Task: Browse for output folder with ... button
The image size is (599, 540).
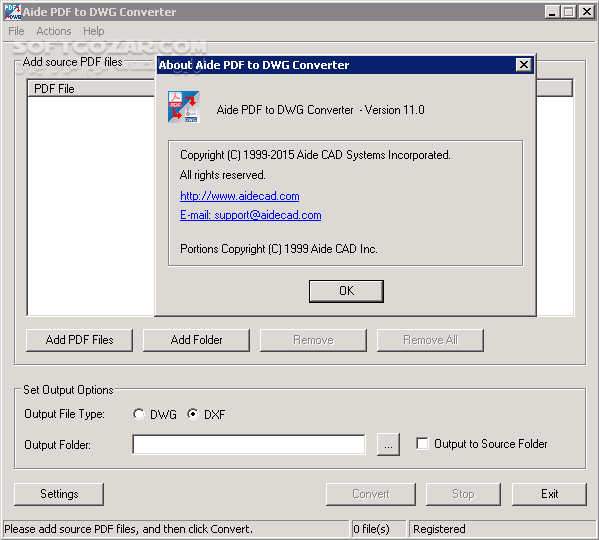Action: tap(388, 445)
